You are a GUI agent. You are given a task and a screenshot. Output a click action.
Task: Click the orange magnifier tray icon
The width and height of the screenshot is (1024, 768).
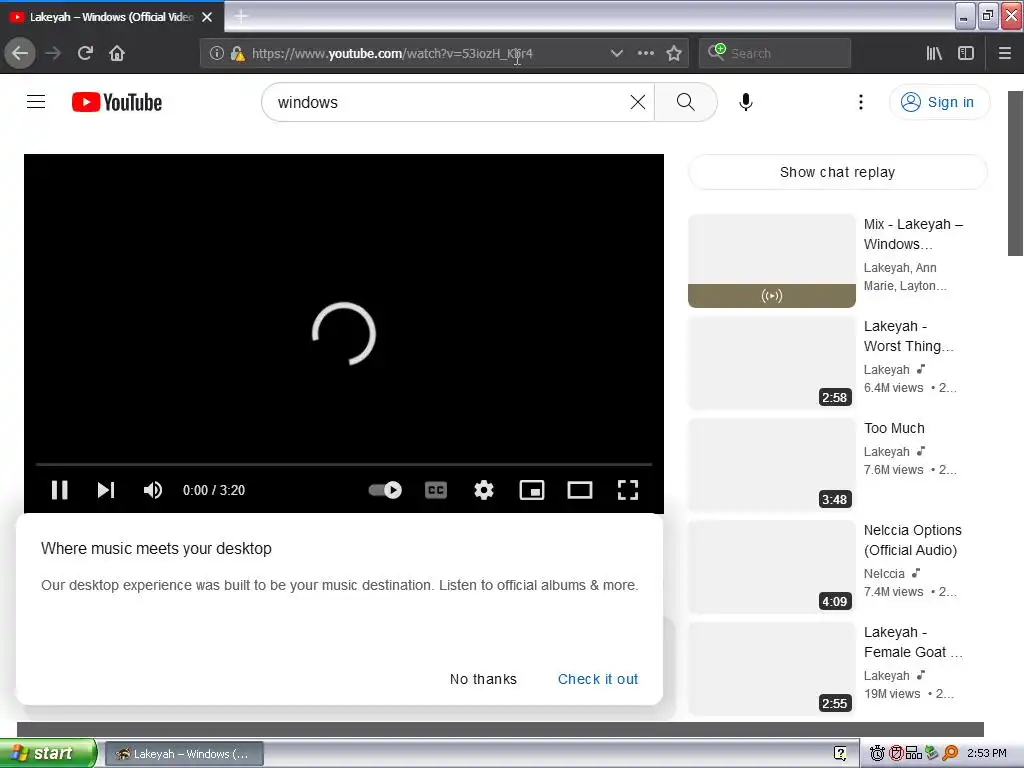click(950, 753)
